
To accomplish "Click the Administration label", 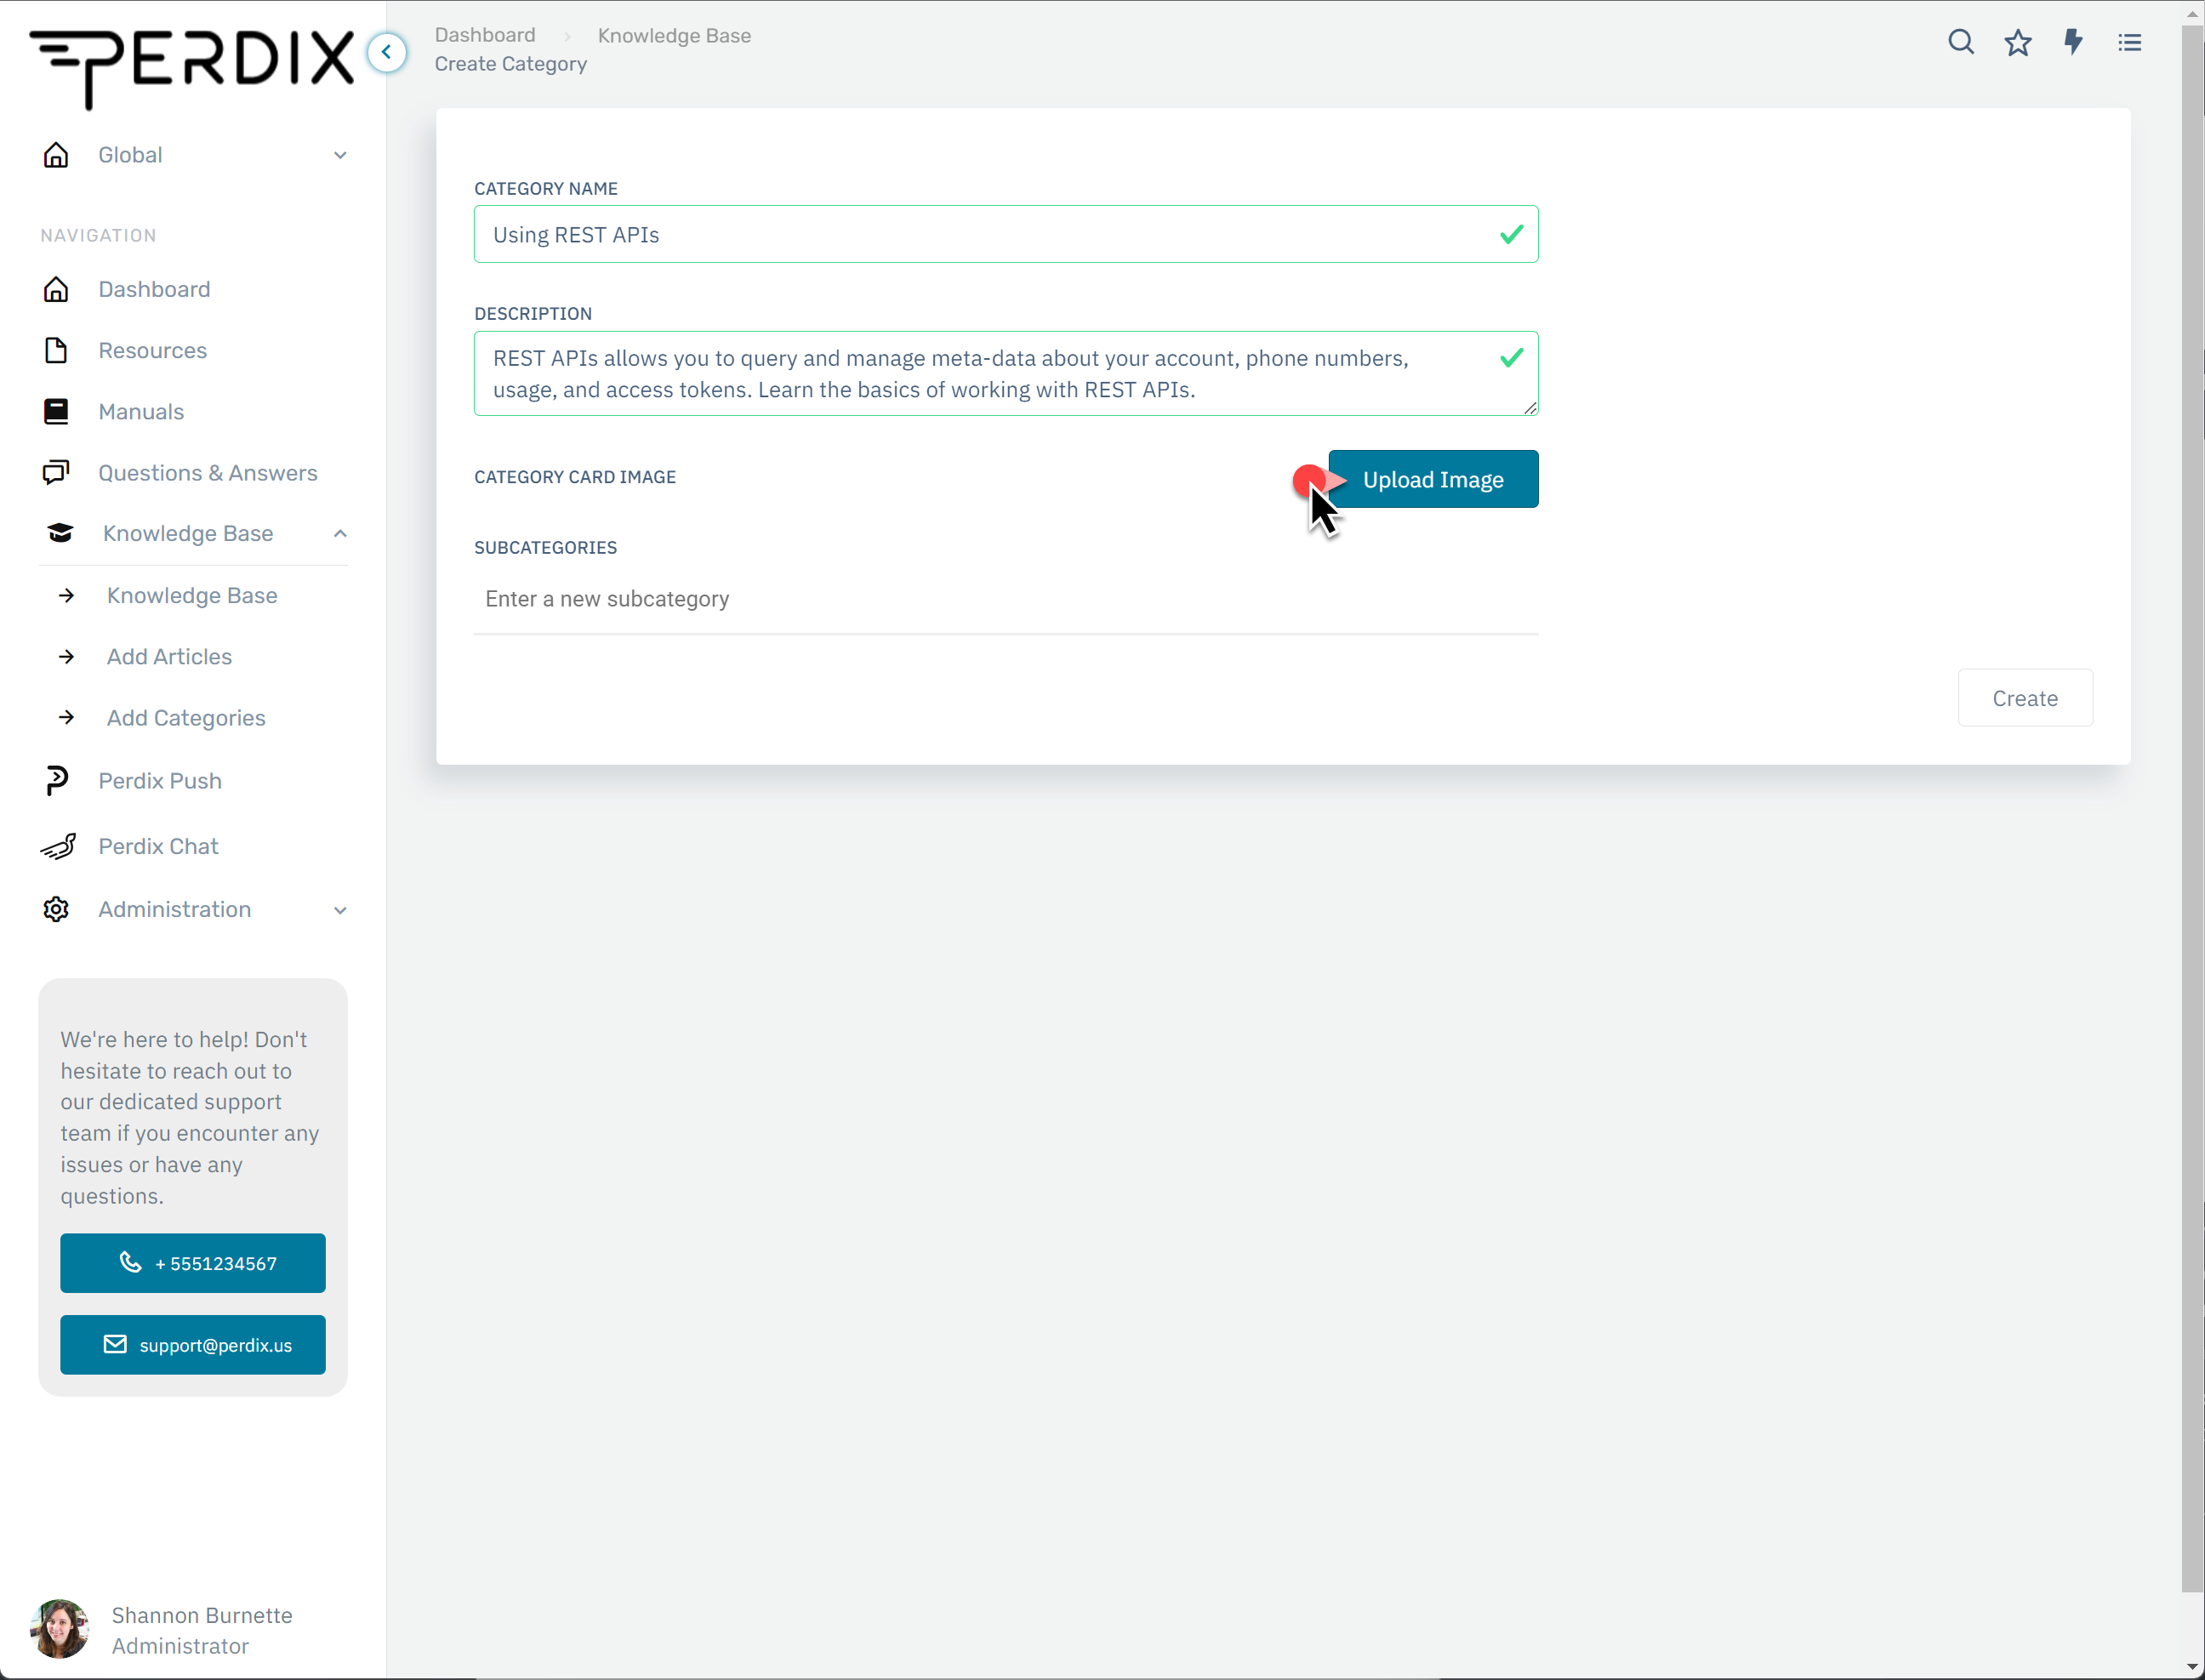I will (174, 909).
